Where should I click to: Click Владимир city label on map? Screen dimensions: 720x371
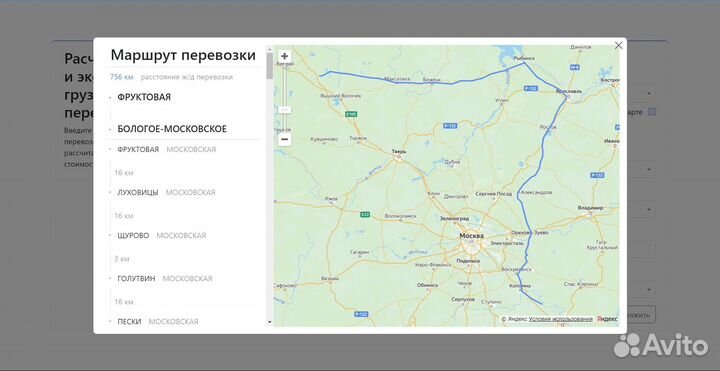click(x=591, y=208)
